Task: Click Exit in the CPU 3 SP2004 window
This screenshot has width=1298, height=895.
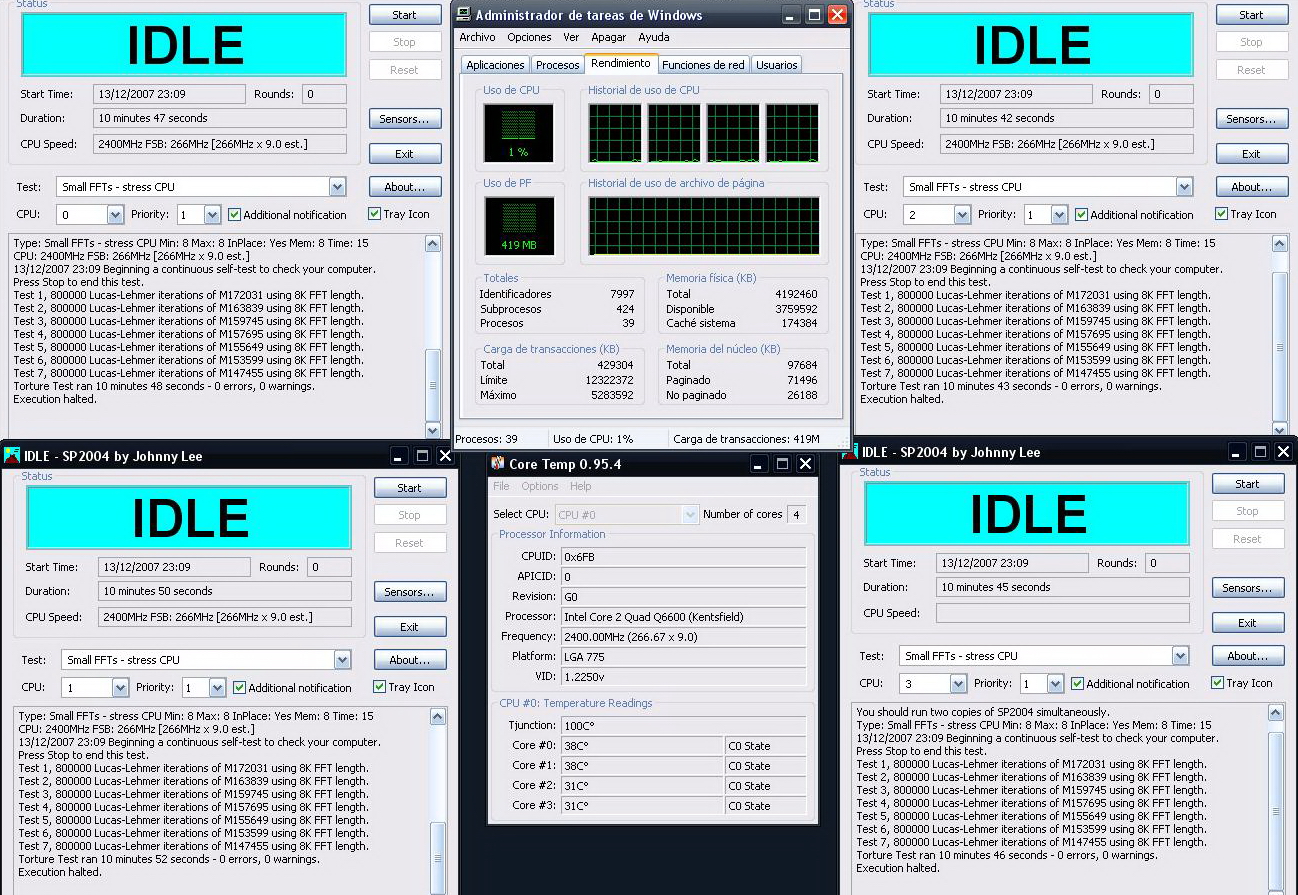Action: [1248, 623]
